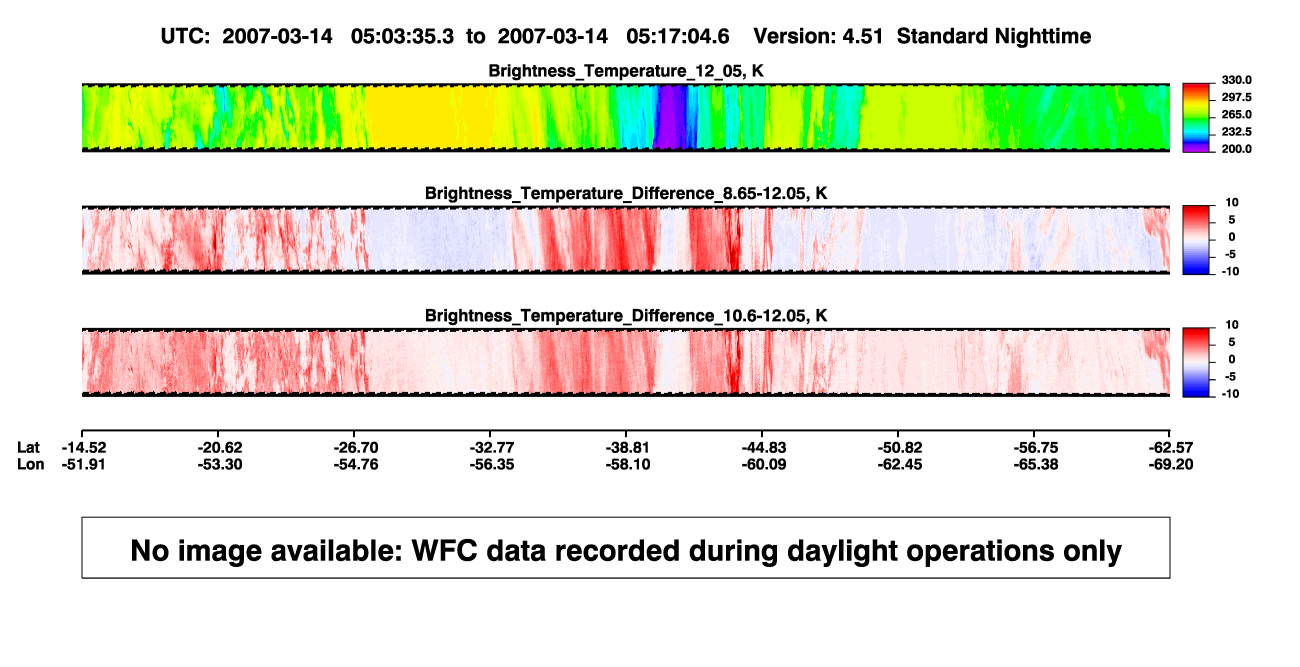
Task: Click longitude value -51.91
Action: tap(84, 464)
